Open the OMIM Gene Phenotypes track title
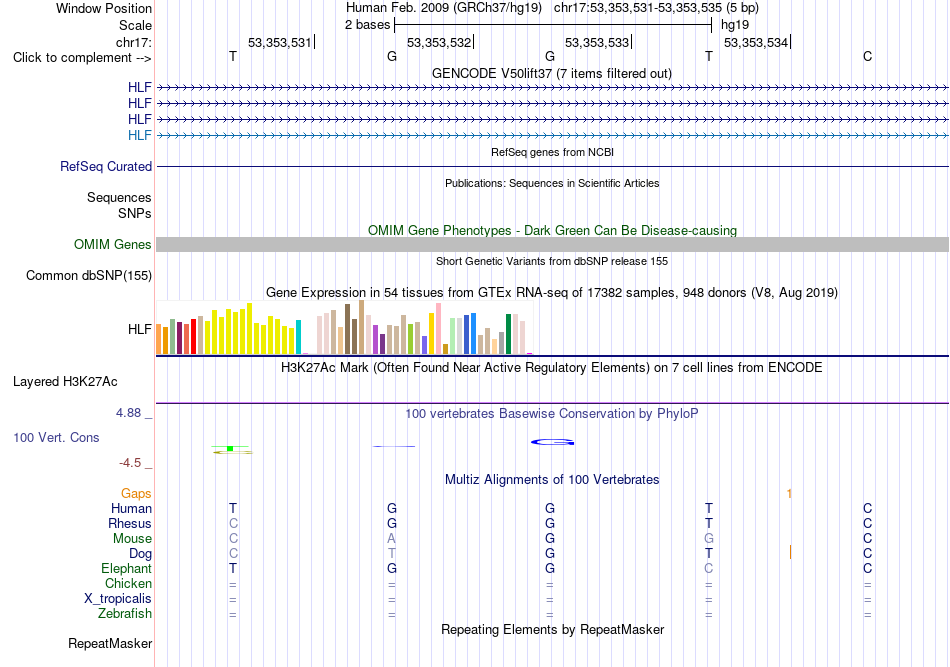Image resolution: width=950 pixels, height=667 pixels. point(553,230)
